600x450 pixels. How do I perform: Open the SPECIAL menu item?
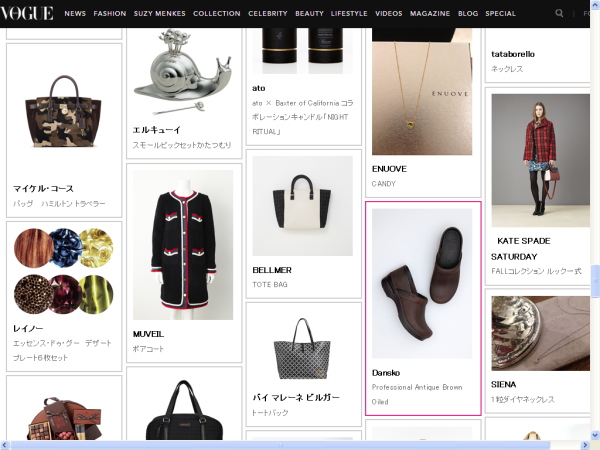point(501,13)
